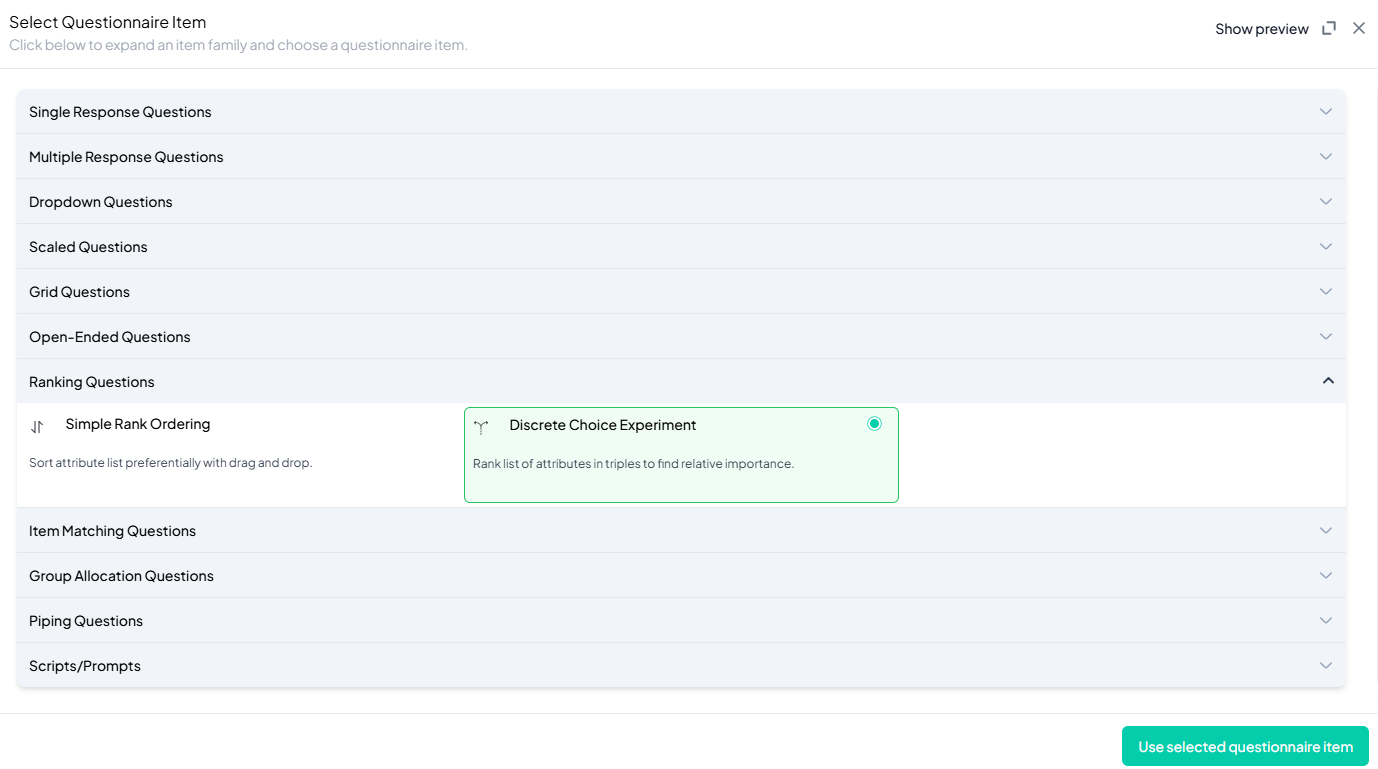Expand Item Matching Questions
Viewport: 1378px width, 769px height.
pos(112,531)
